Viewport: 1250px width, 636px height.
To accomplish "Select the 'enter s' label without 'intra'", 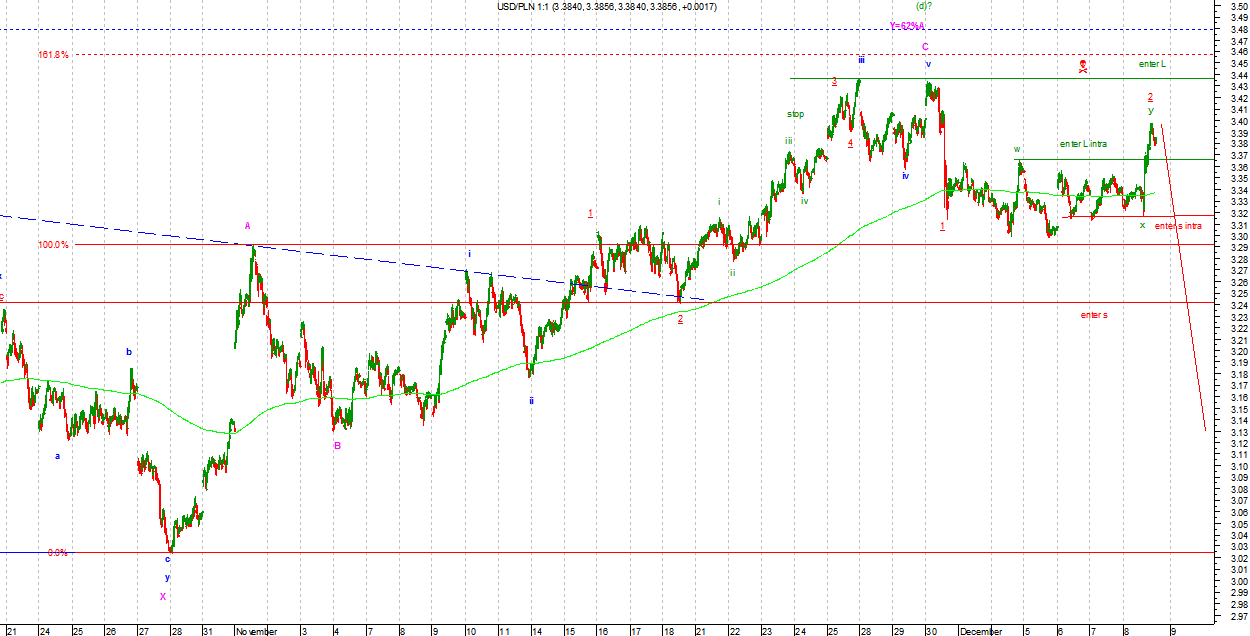I will (1094, 315).
